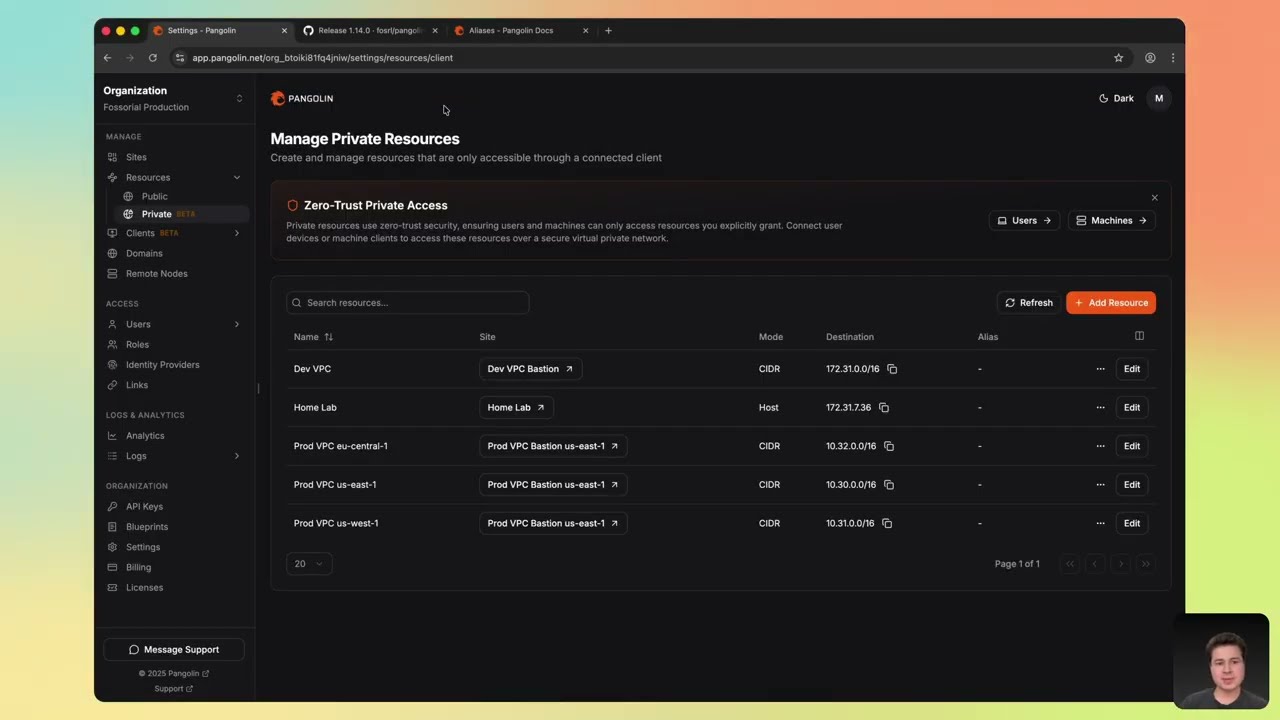Refresh the resources table

pos(1029,303)
